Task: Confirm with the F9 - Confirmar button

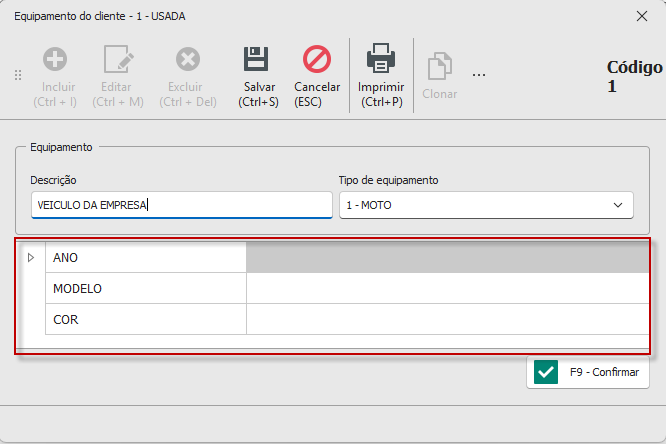Action: click(588, 372)
